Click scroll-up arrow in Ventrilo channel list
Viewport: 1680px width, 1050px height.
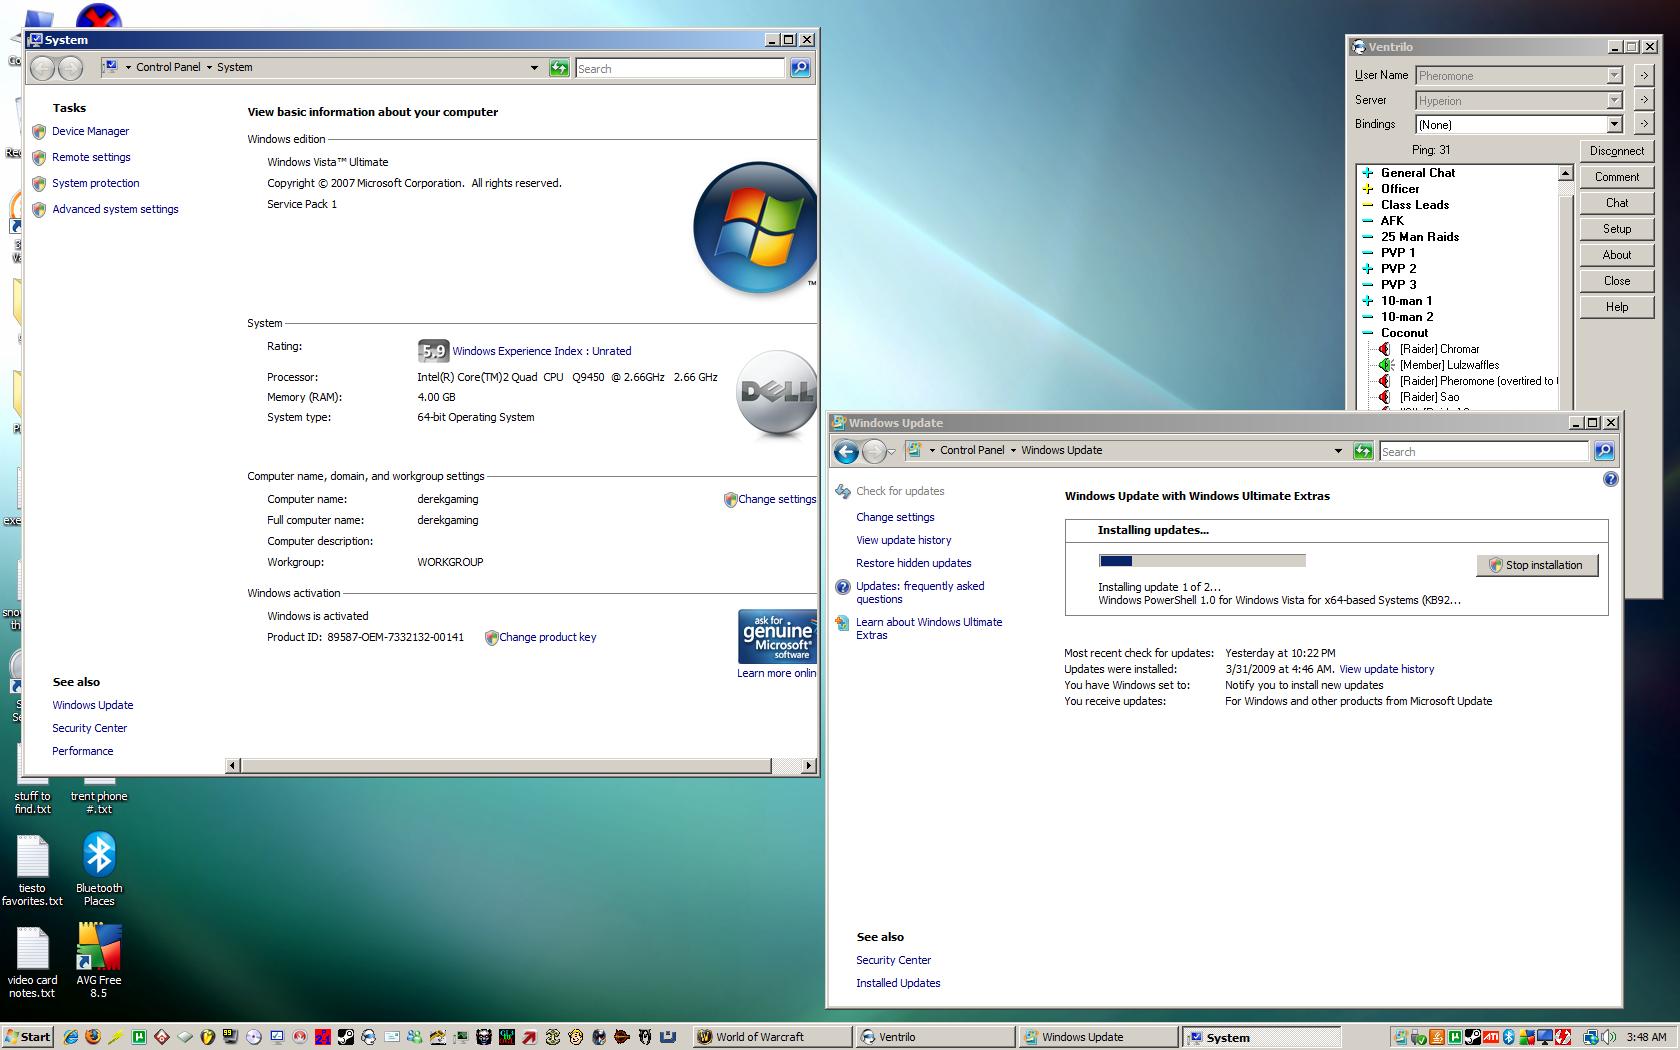[x=1565, y=173]
